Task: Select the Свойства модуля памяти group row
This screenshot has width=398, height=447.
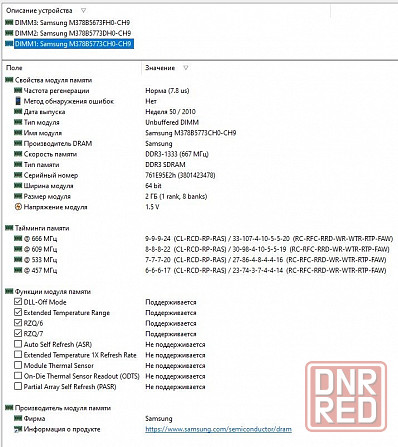Action: tap(53, 80)
